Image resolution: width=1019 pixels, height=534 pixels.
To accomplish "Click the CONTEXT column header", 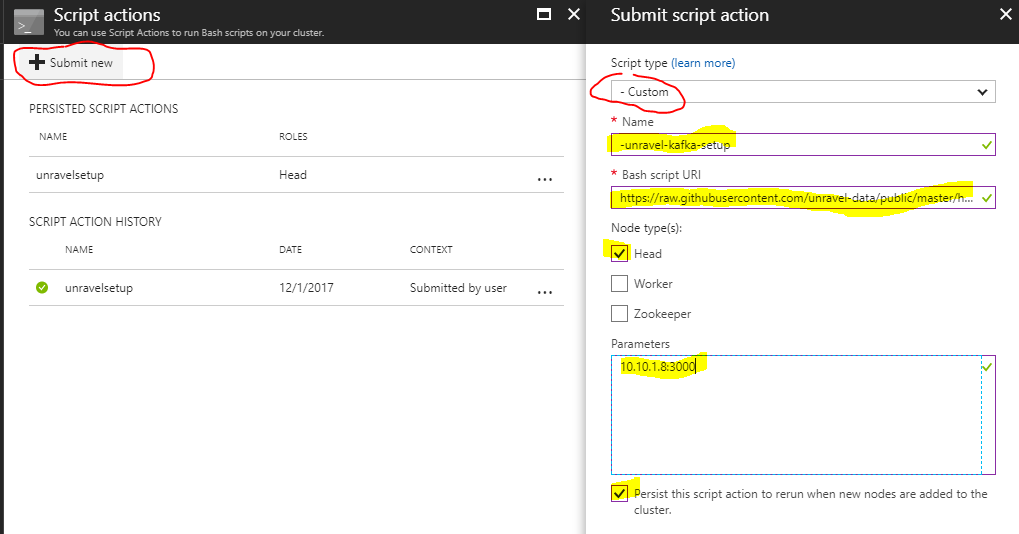I will [x=431, y=249].
